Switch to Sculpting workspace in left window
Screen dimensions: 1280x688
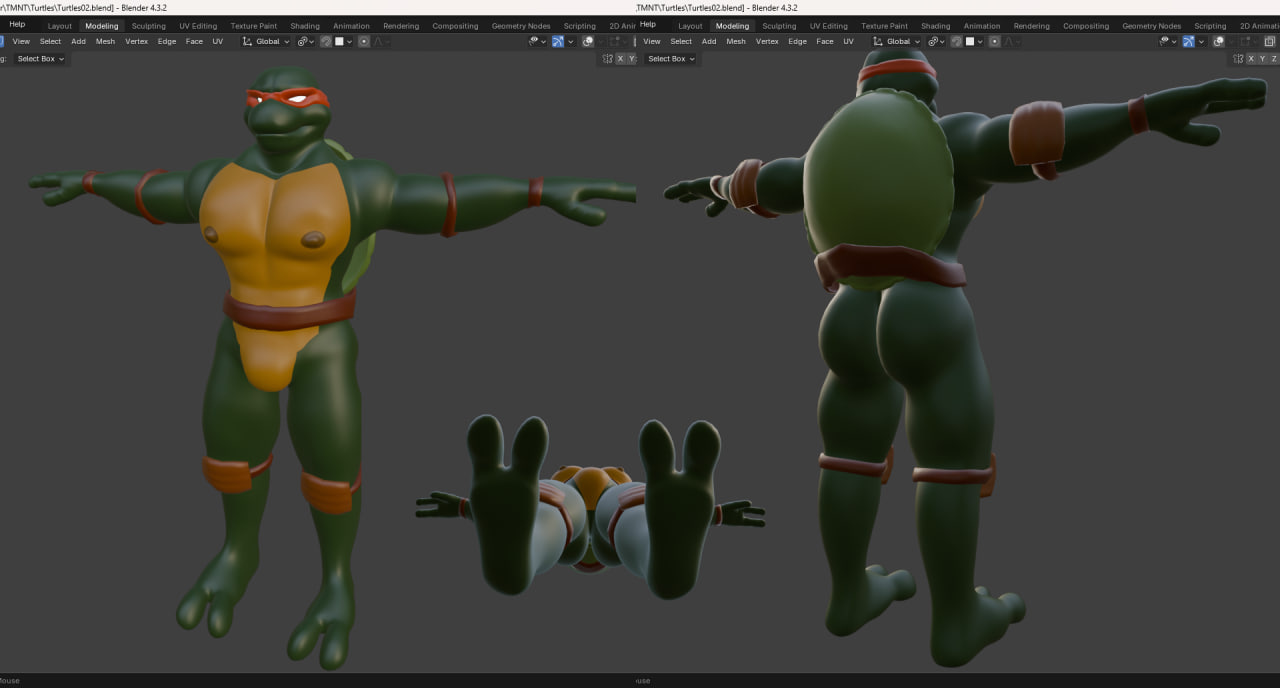(149, 26)
